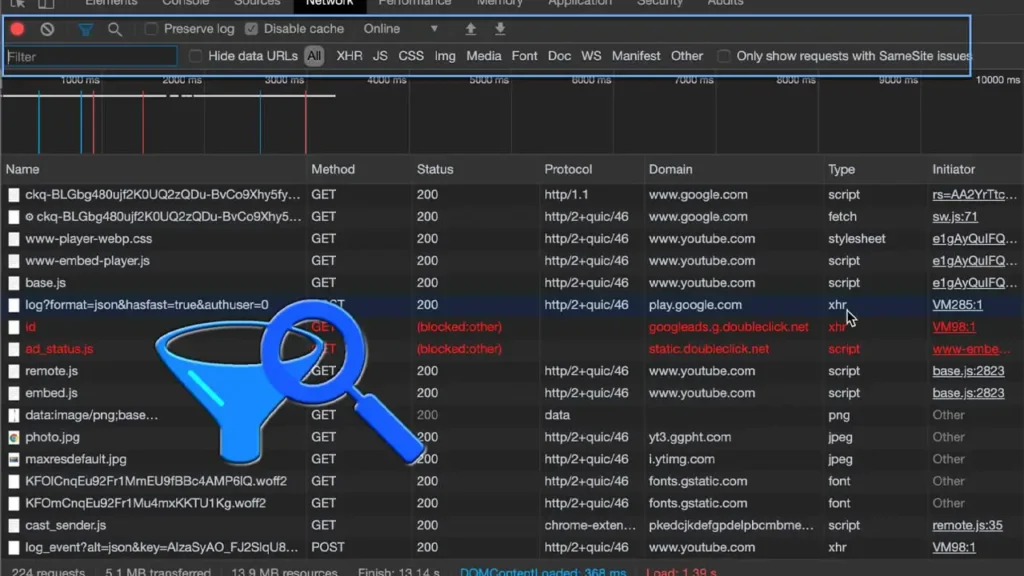This screenshot has height=576, width=1024.
Task: Click the inspect element cursor icon
Action: [x=18, y=3]
